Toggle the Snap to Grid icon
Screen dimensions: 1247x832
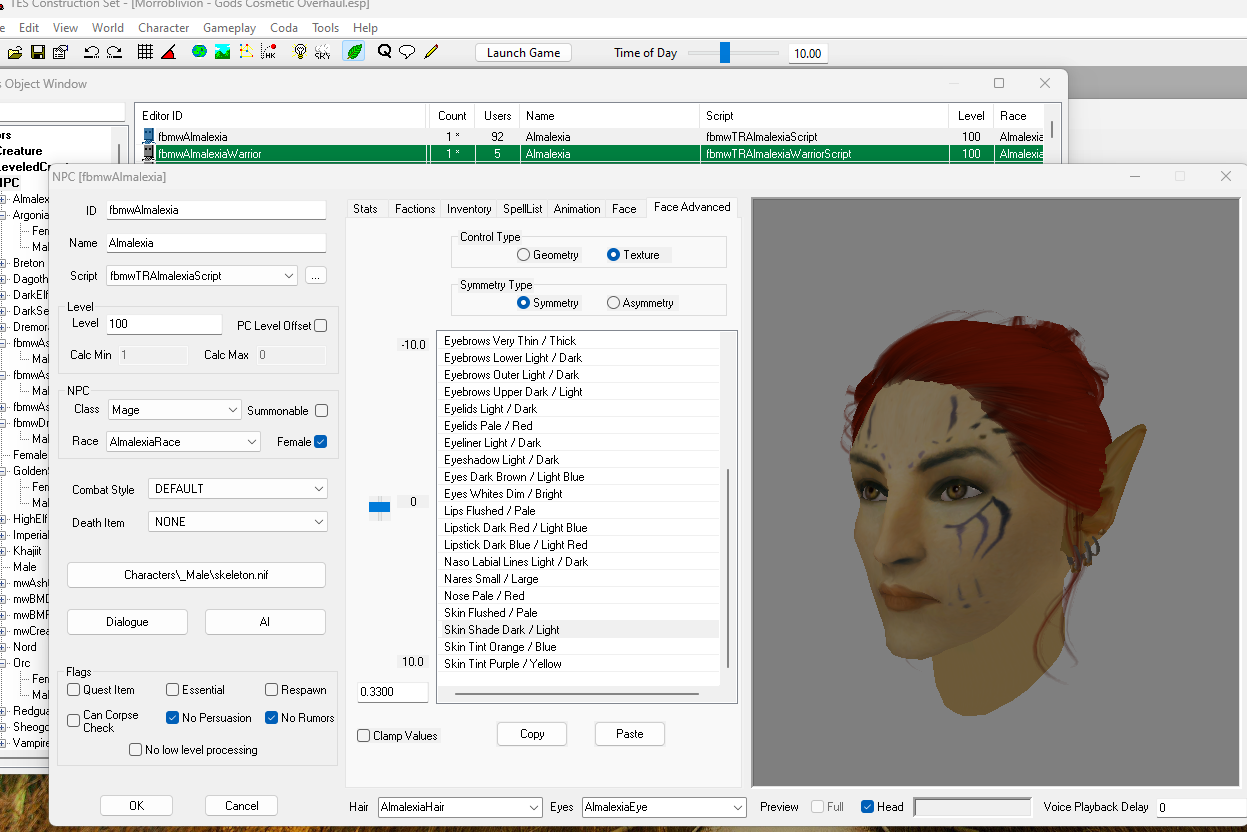pyautogui.click(x=146, y=52)
